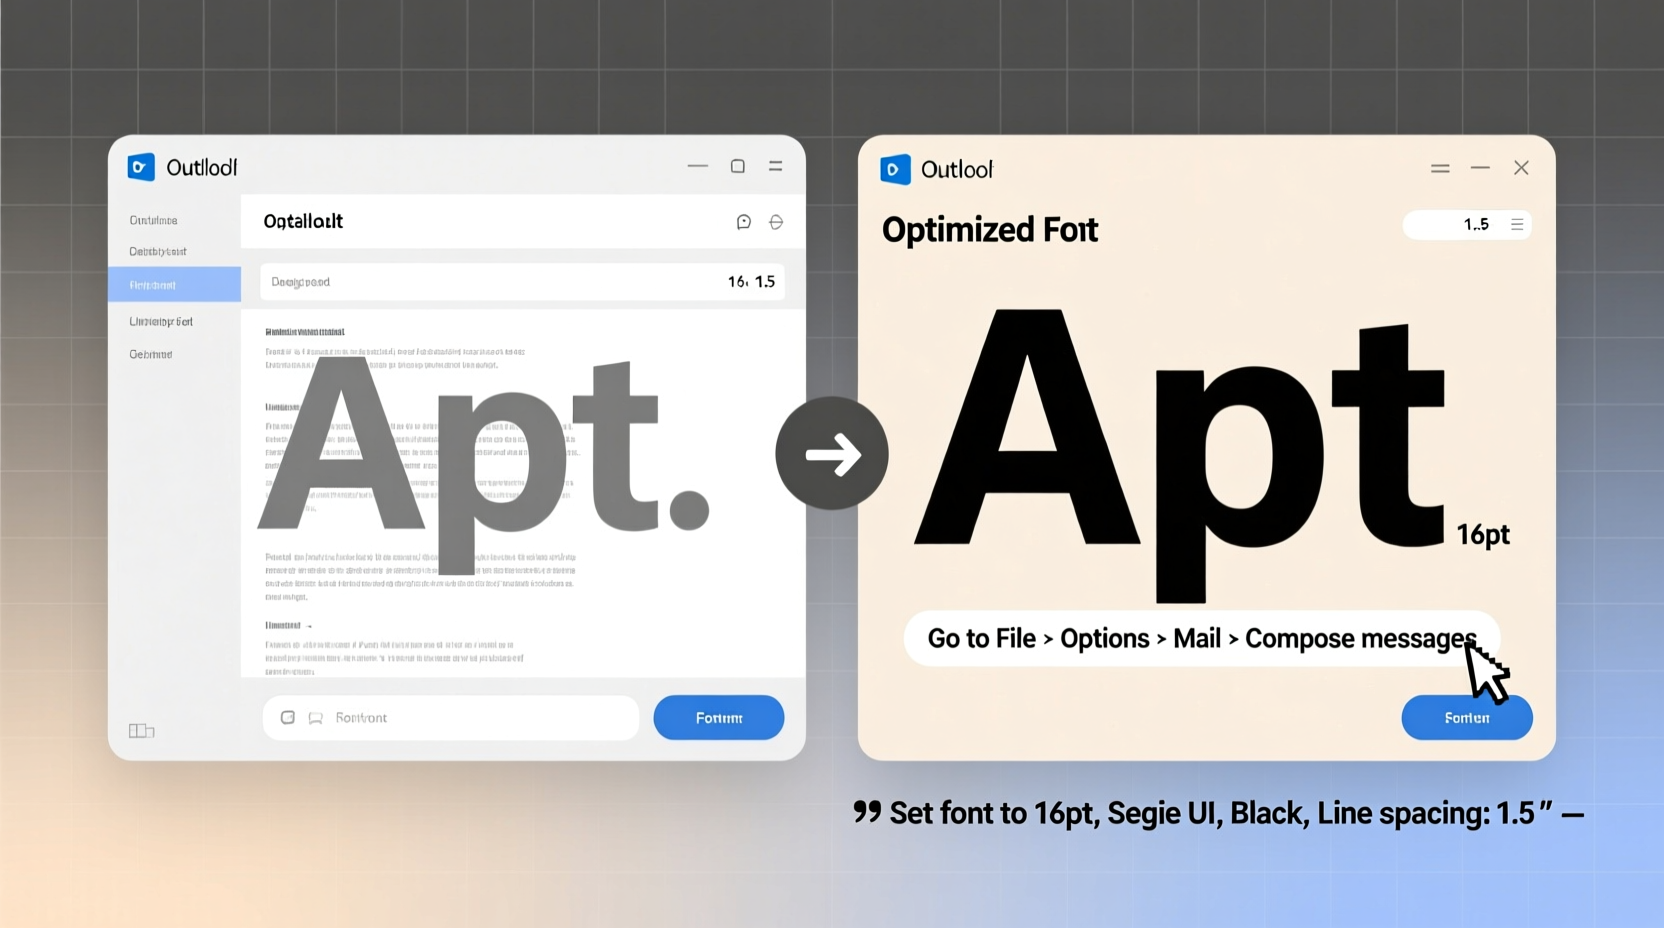Select the bottom-most item in the left sidebar
Image resolution: width=1664 pixels, height=928 pixels.
point(150,354)
